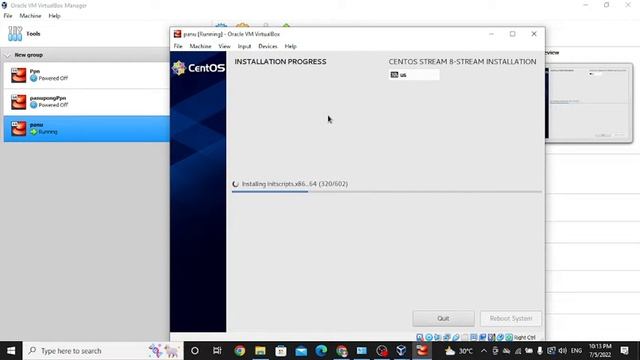Click the VM preview thumbnail

point(589,103)
